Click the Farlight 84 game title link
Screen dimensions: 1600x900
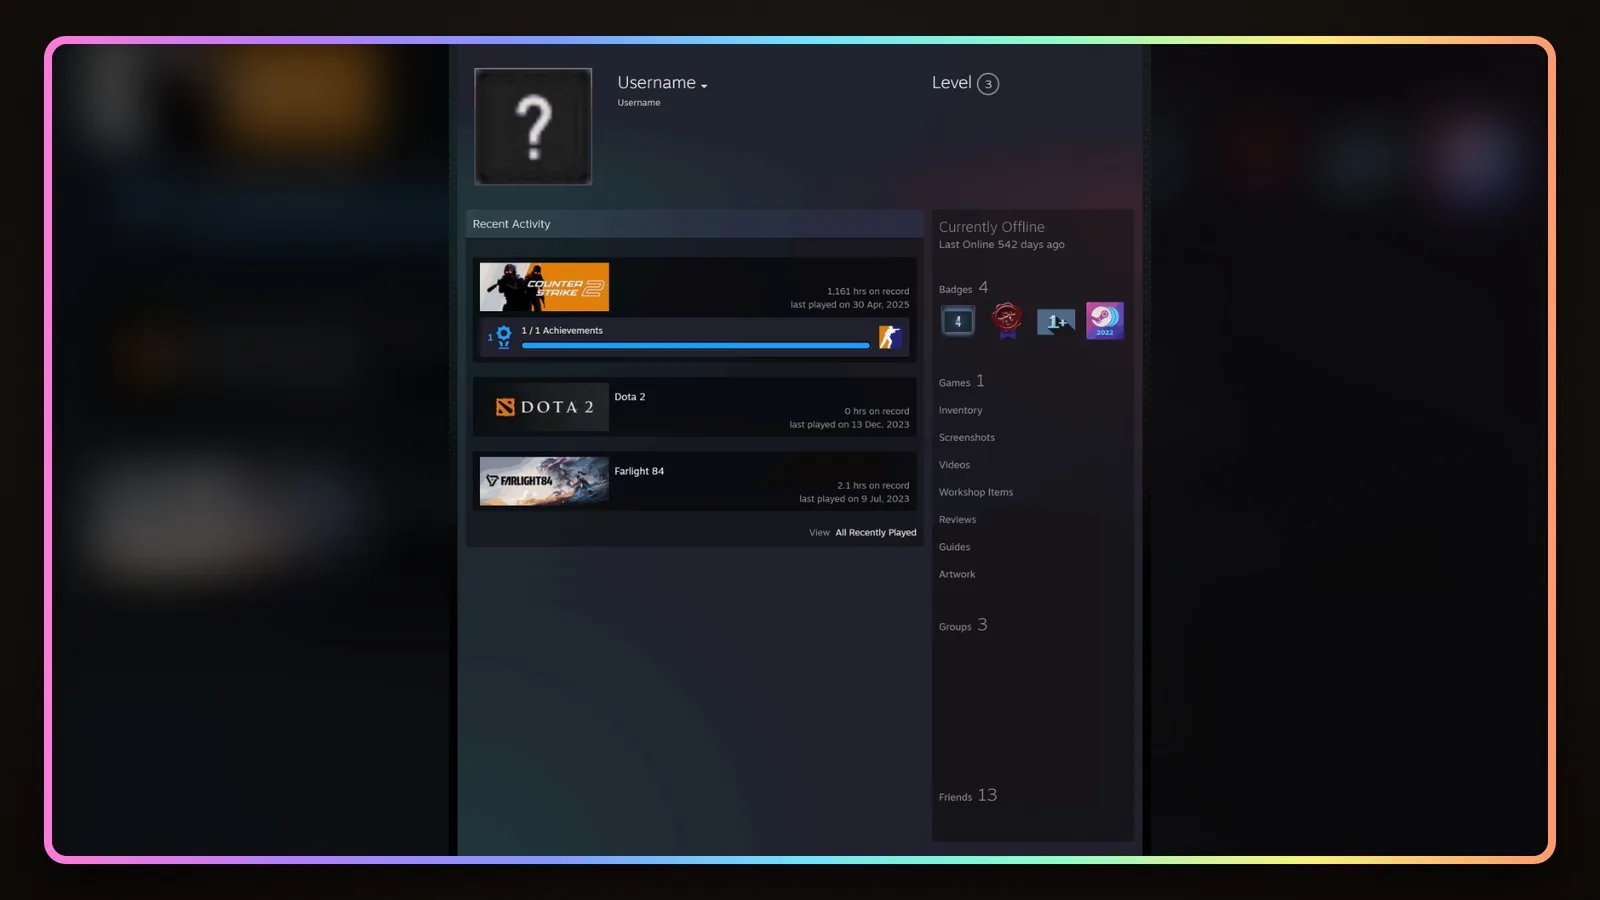[x=639, y=471]
